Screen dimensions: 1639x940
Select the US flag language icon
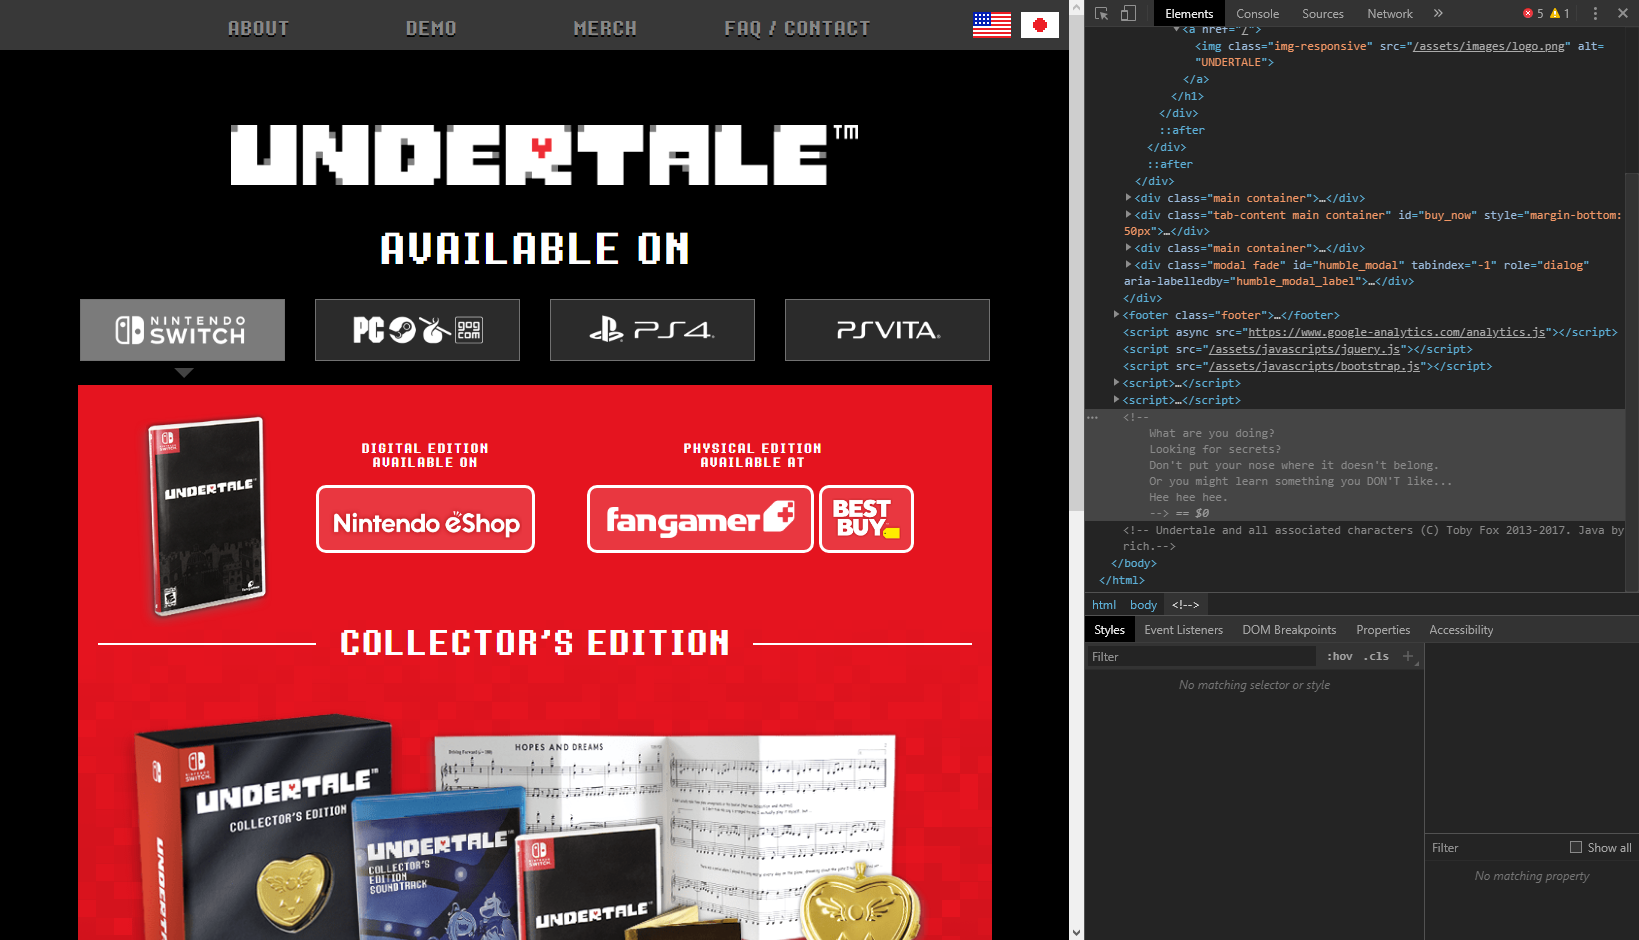[992, 25]
